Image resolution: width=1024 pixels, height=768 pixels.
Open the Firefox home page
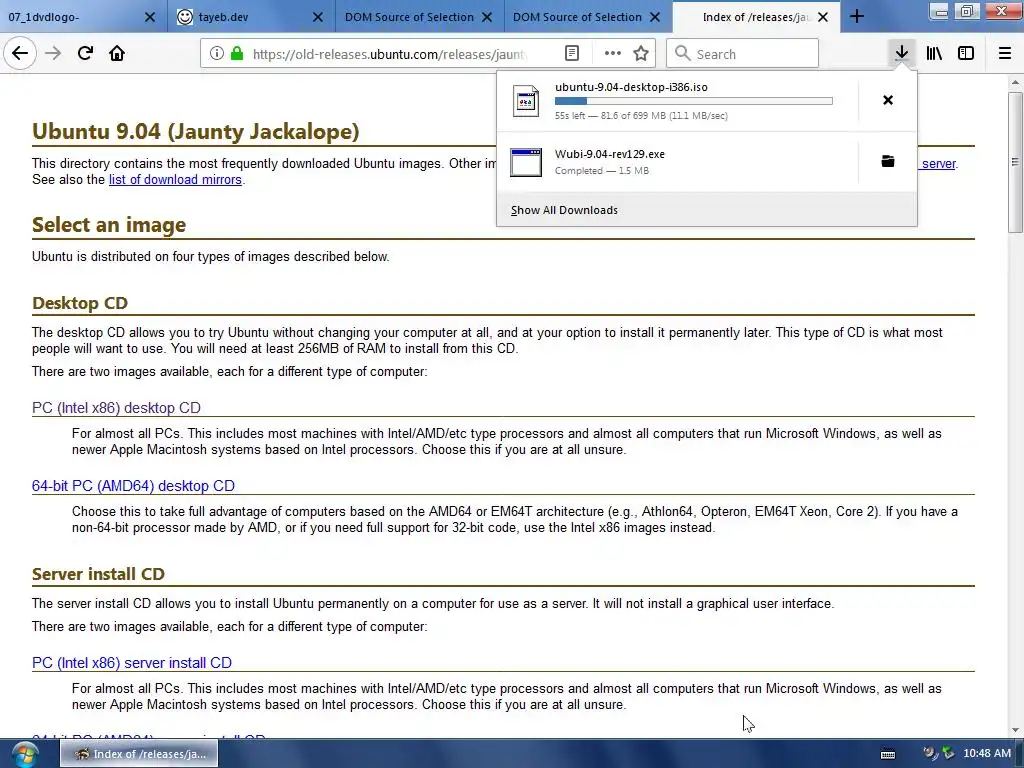point(117,53)
